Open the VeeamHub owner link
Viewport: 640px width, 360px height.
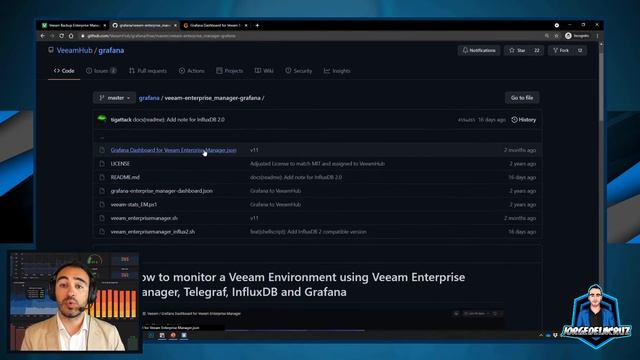(74, 51)
